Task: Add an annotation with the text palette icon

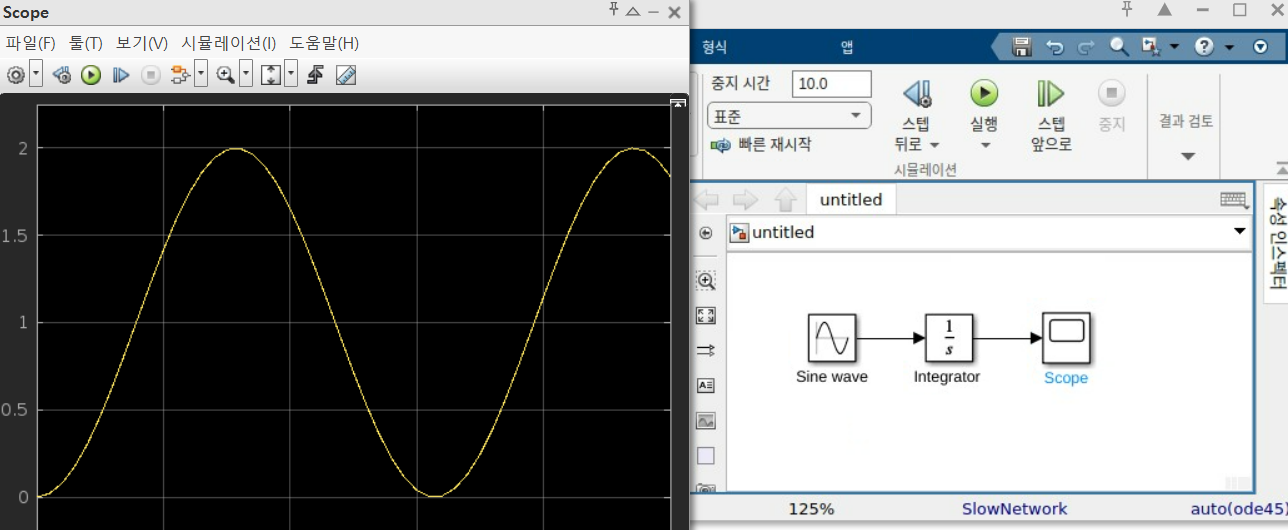Action: coord(706,385)
